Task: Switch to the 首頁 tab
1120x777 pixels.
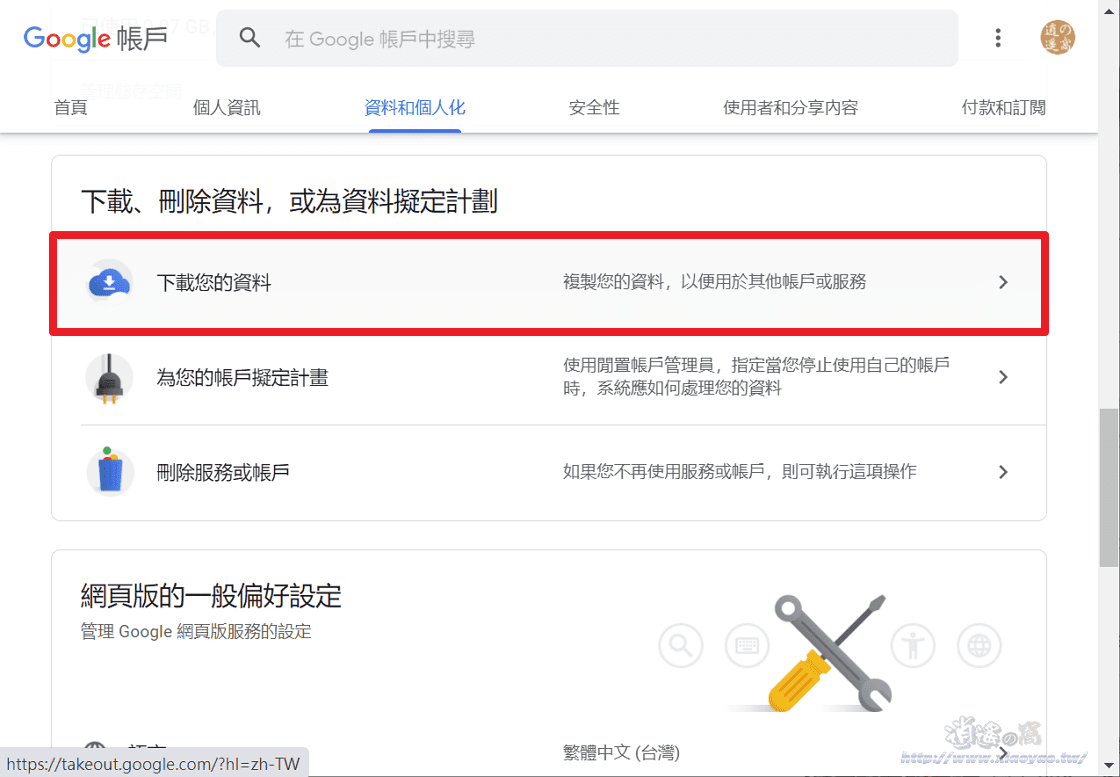Action: tap(71, 108)
